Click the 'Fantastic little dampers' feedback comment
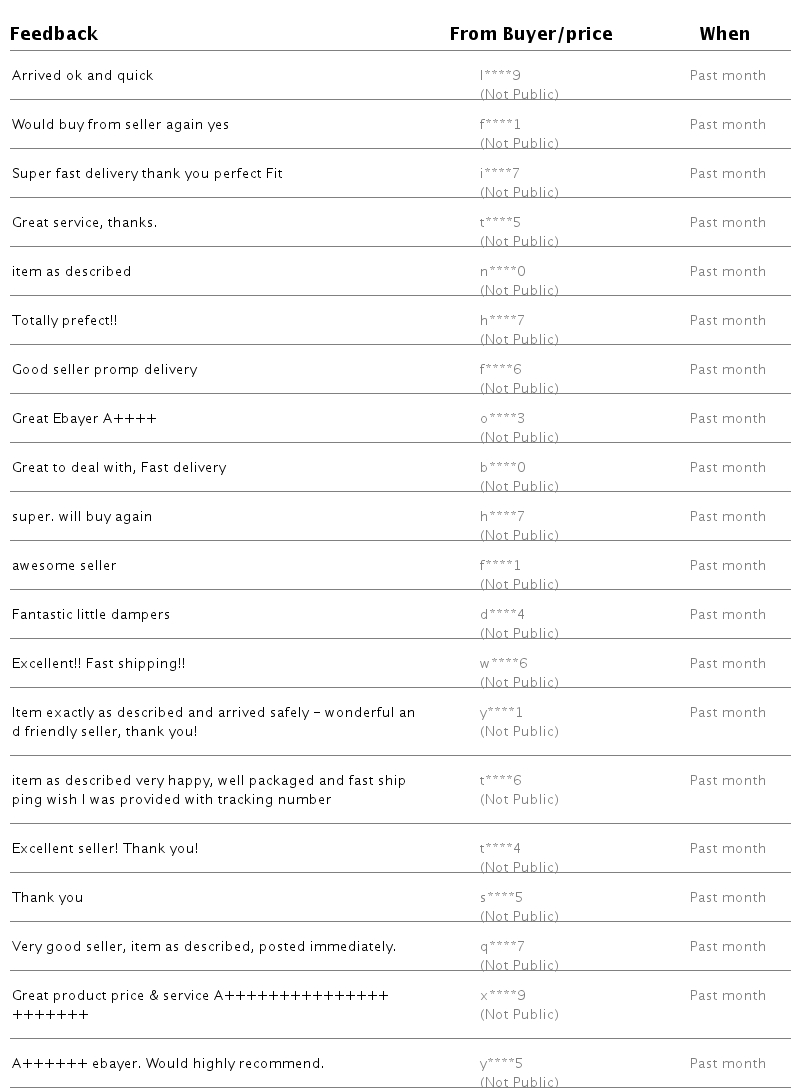Image resolution: width=800 pixels, height=1088 pixels. (x=91, y=615)
